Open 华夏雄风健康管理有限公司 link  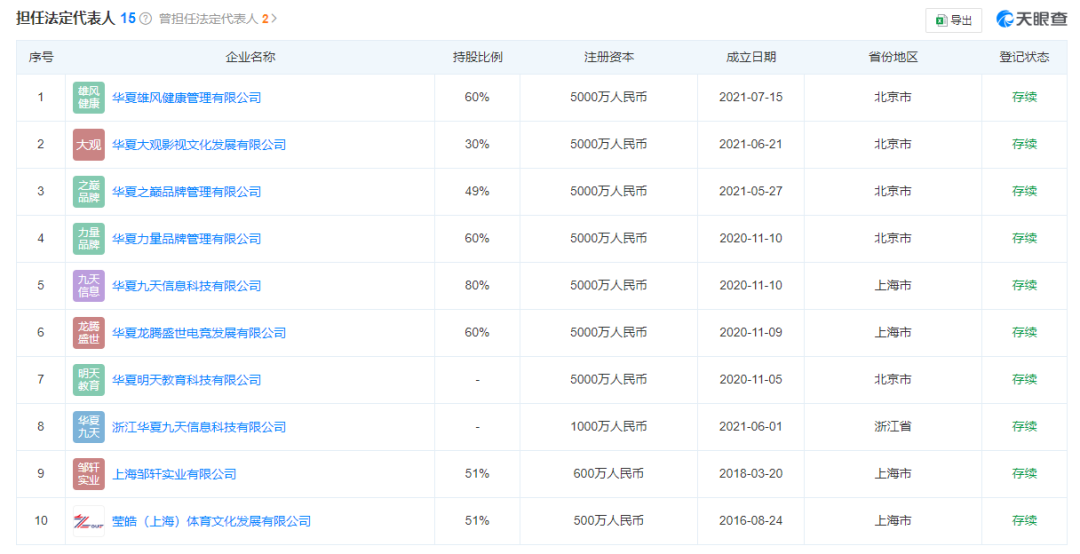tap(187, 98)
